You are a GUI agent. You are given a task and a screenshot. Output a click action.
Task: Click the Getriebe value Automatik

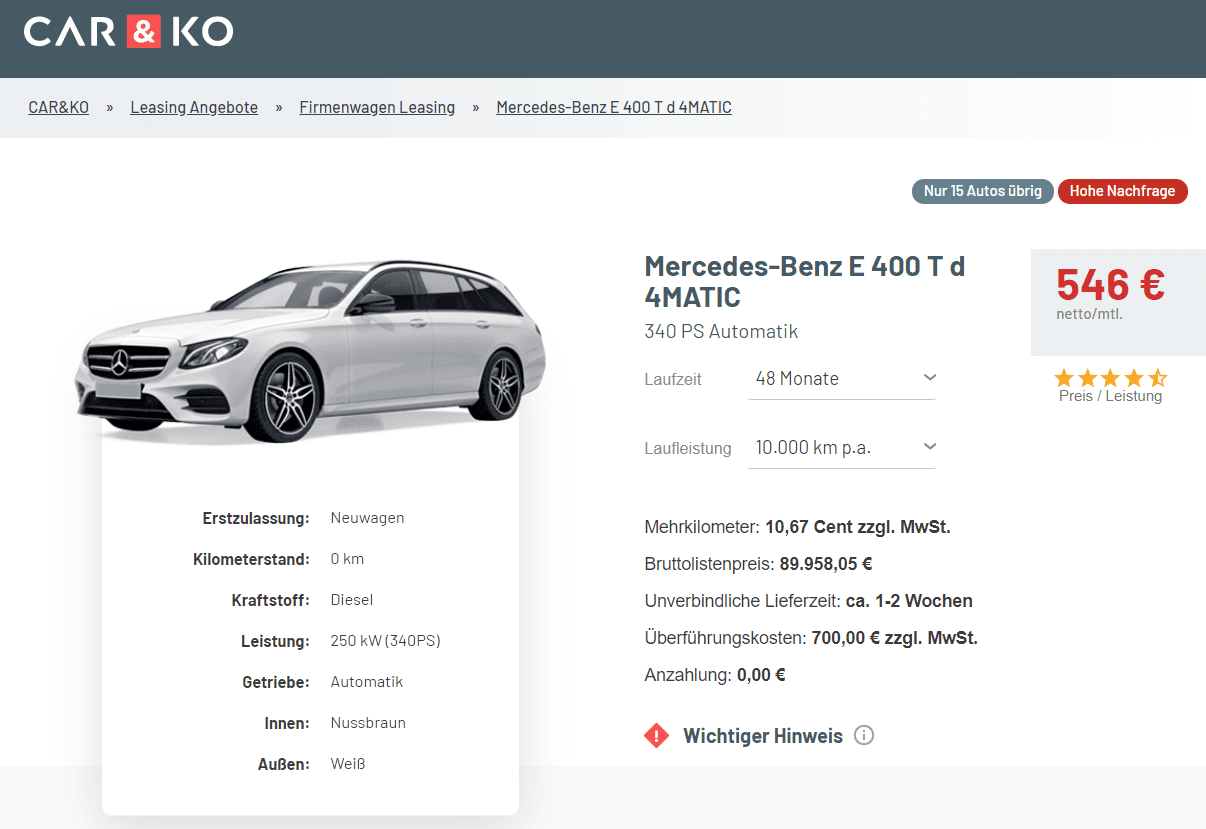coord(367,682)
